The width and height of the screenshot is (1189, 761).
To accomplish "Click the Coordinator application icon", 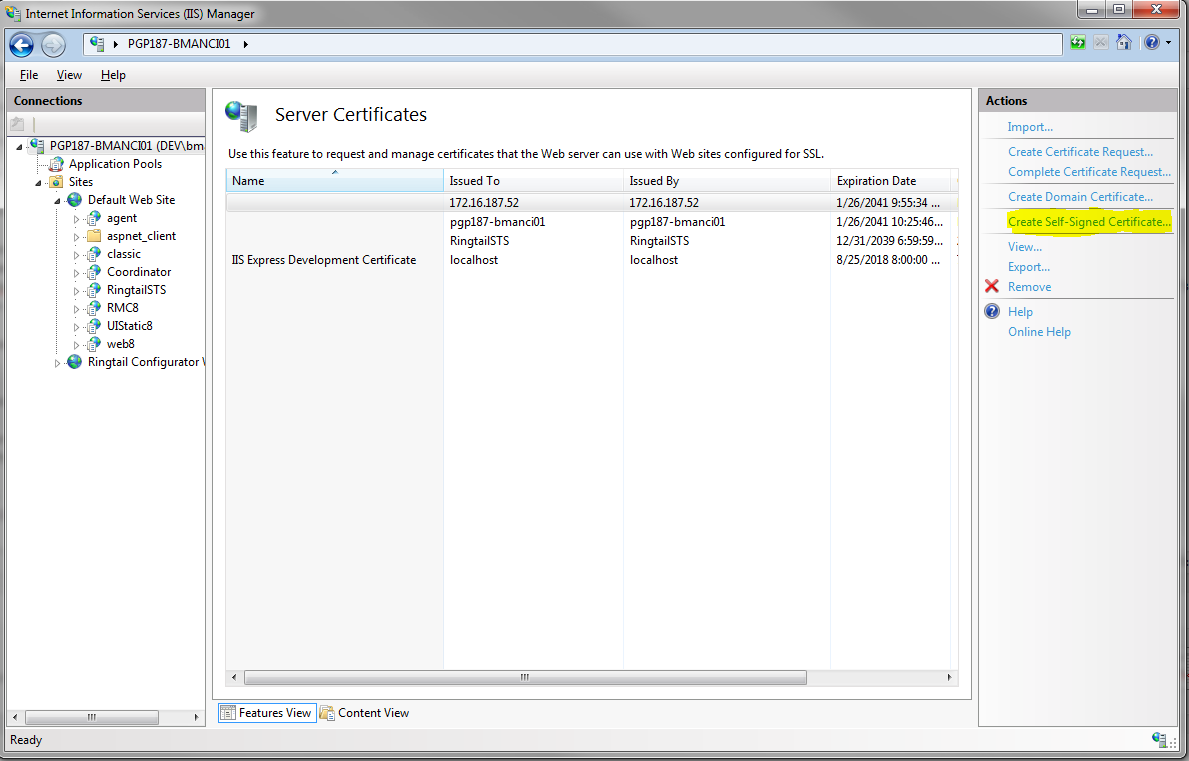I will pos(93,272).
